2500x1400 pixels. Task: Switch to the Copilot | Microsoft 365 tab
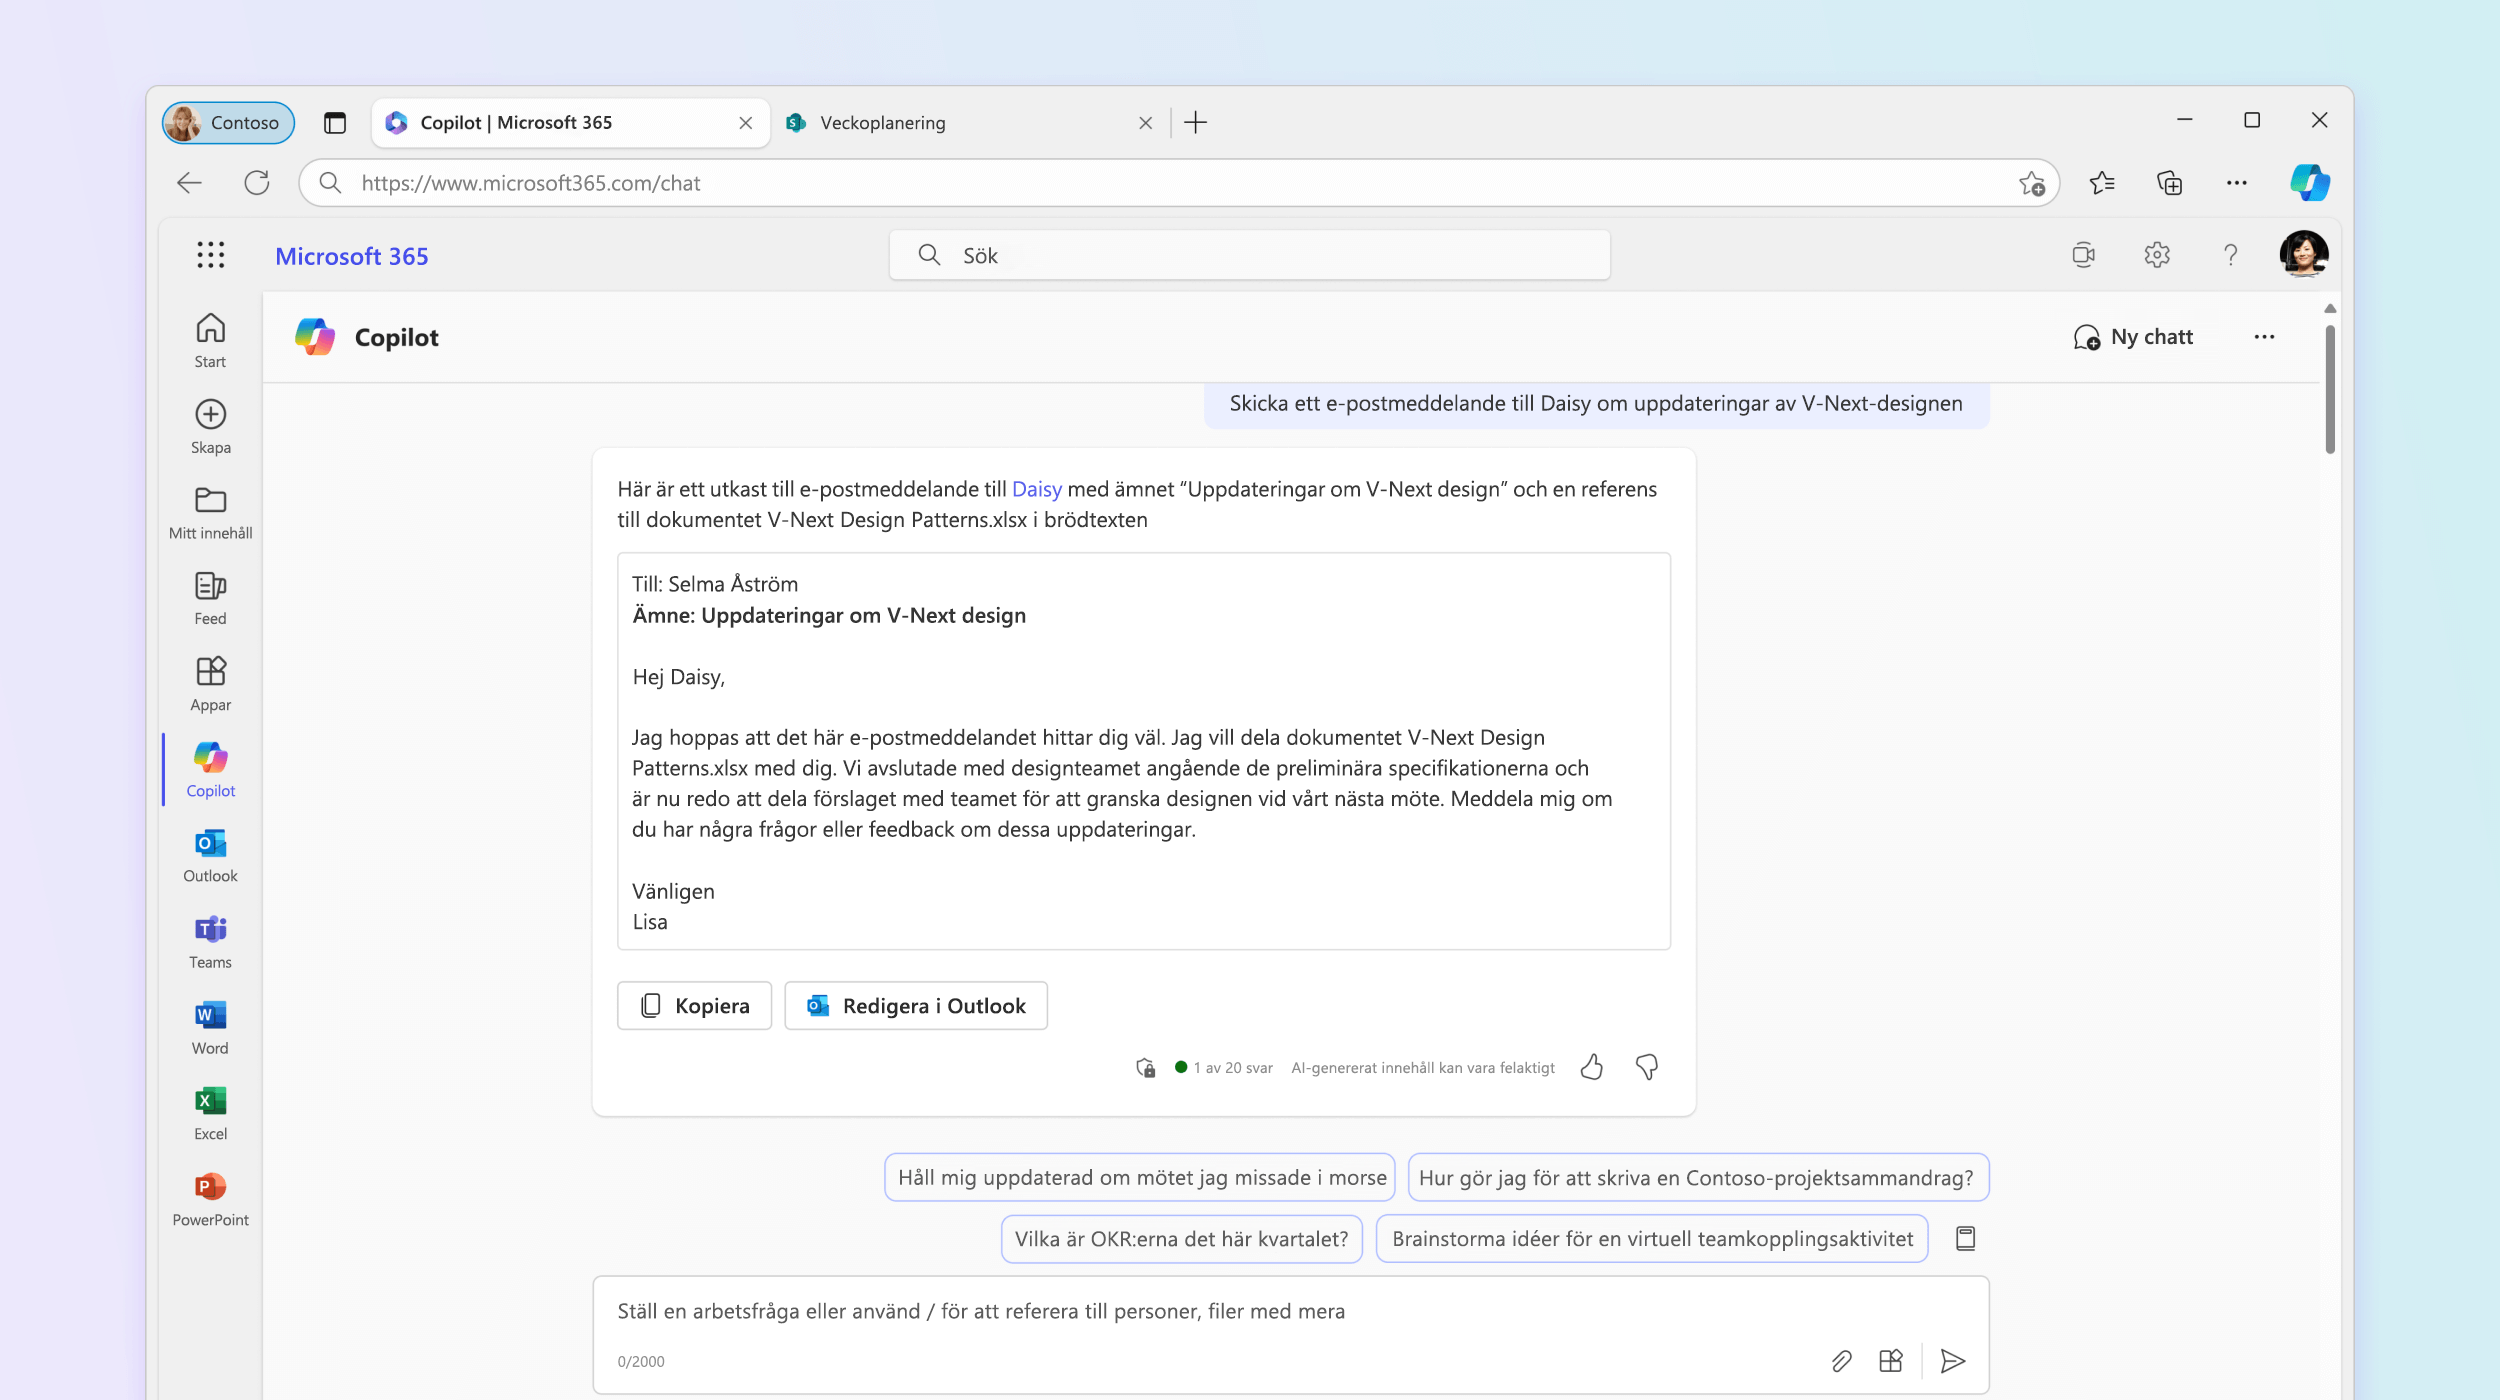[570, 123]
